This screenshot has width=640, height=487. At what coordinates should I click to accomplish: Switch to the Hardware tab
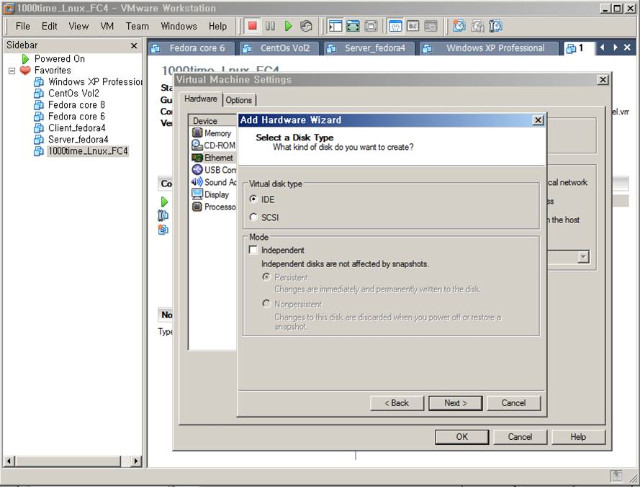(201, 99)
